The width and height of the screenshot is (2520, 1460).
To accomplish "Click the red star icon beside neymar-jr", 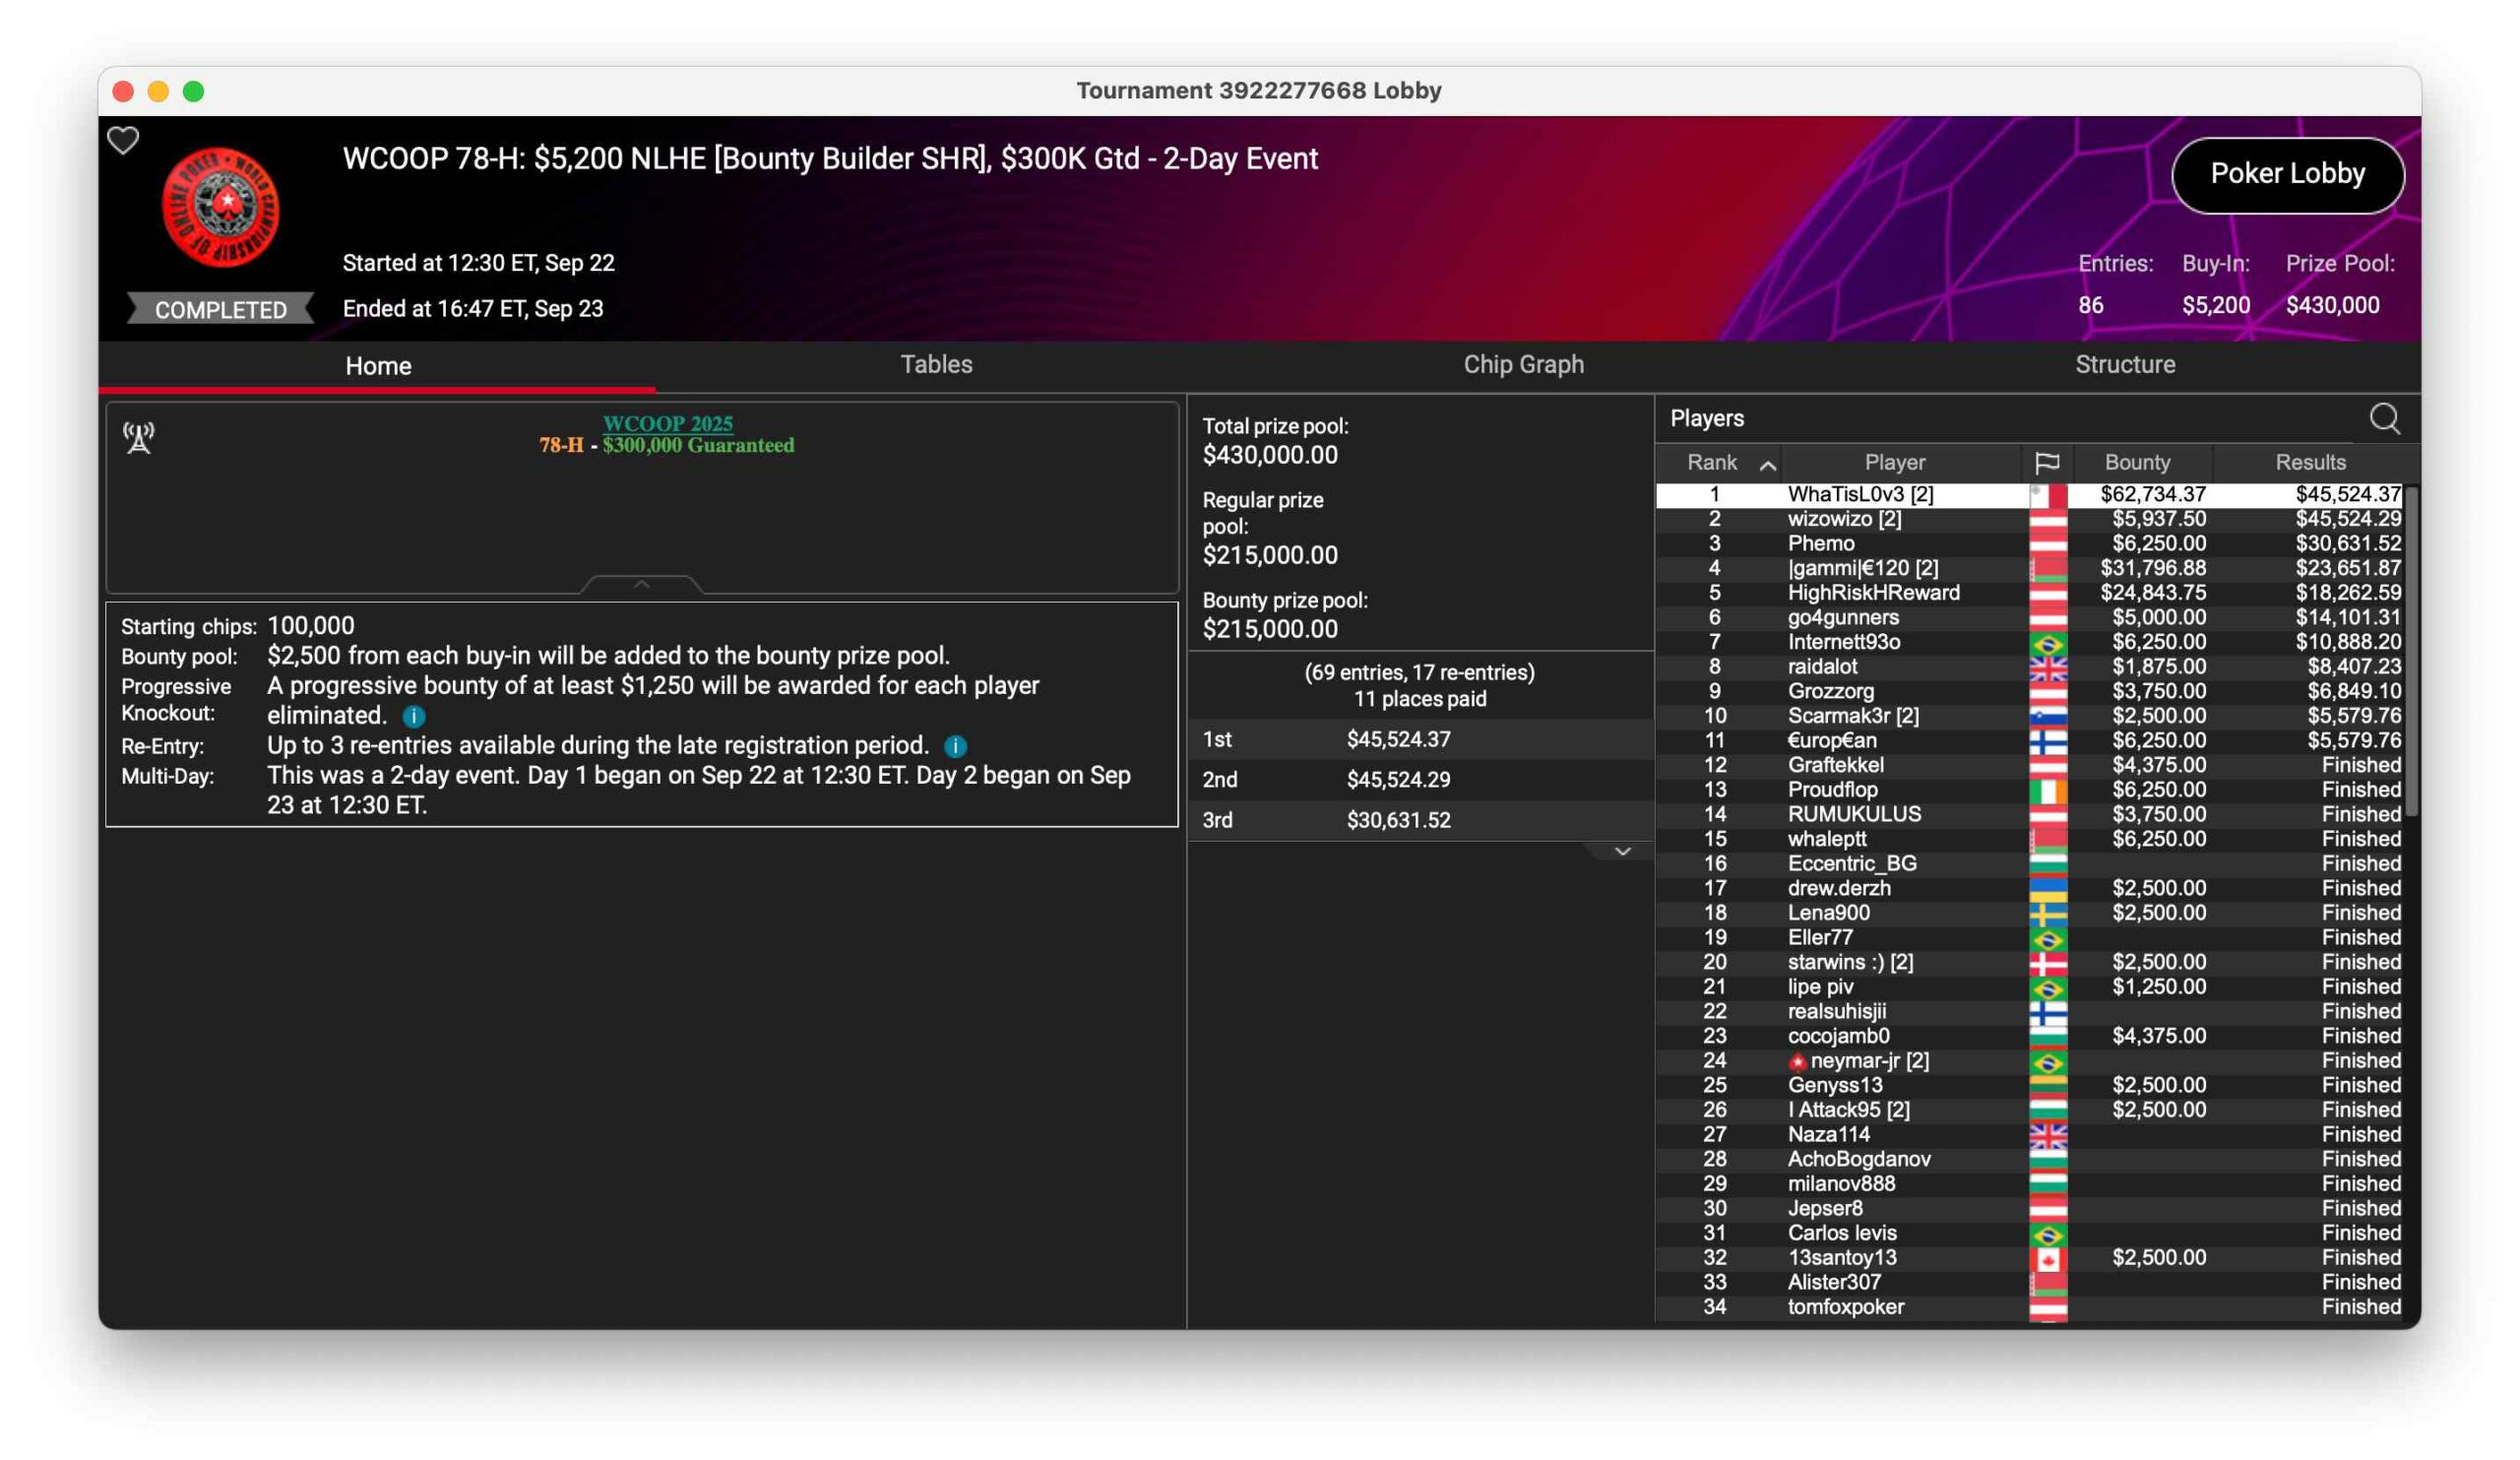I will click(1797, 1062).
